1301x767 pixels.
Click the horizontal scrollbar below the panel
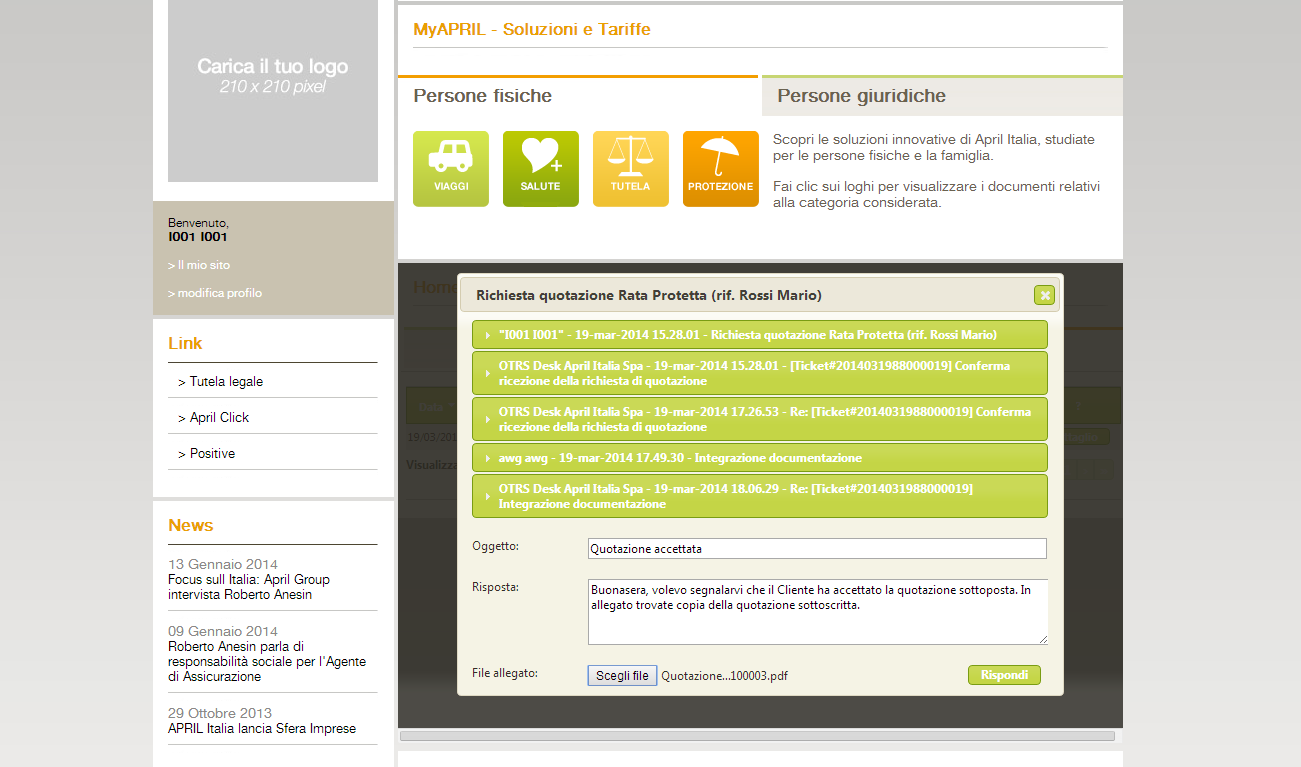point(757,736)
